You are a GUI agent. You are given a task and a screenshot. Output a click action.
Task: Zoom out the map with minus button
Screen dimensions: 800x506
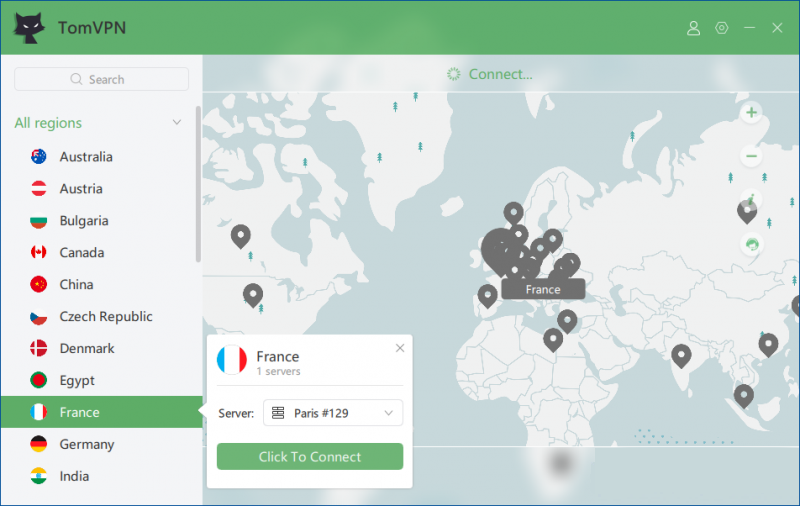[751, 156]
